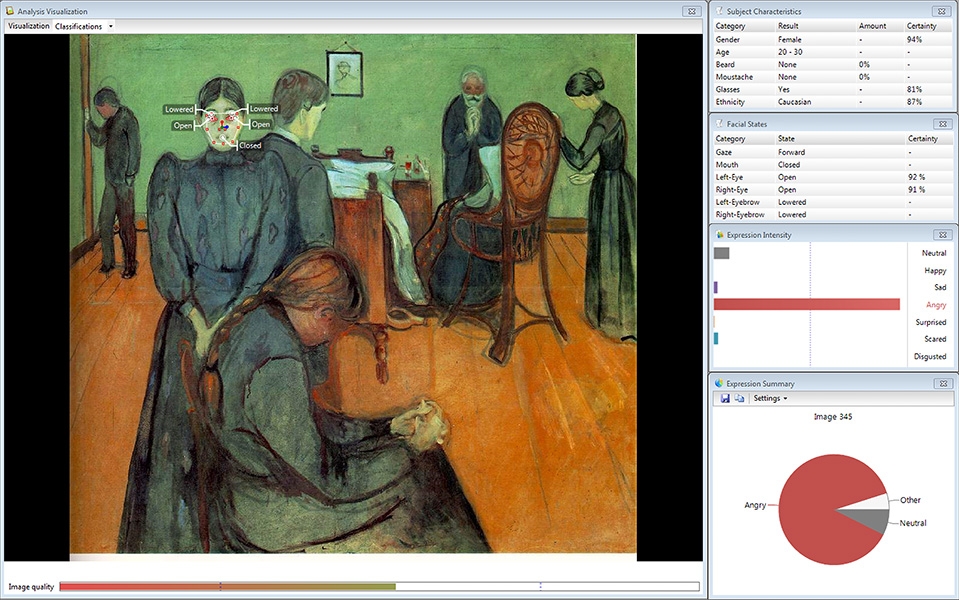The image size is (959, 600).
Task: Click the '94%' certainty value
Action: pos(914,39)
